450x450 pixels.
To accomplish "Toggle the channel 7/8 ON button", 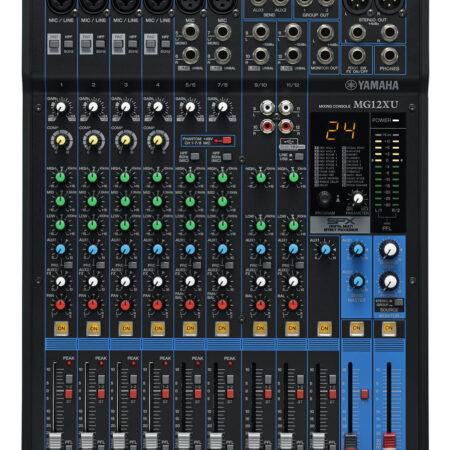I will click(222, 329).
